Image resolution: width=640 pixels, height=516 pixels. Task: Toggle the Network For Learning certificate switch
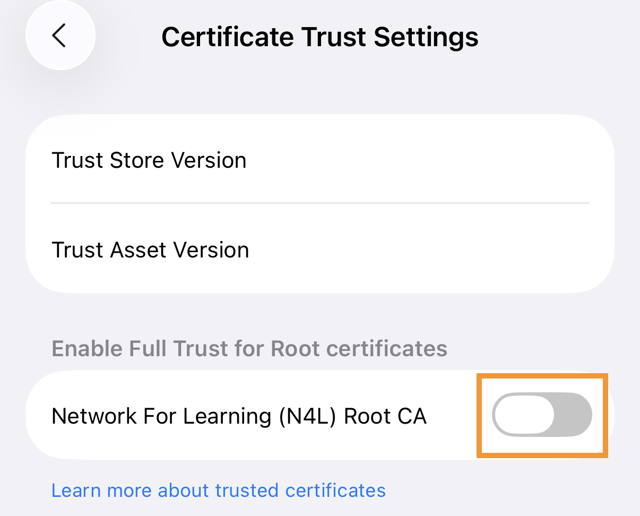pyautogui.click(x=542, y=415)
